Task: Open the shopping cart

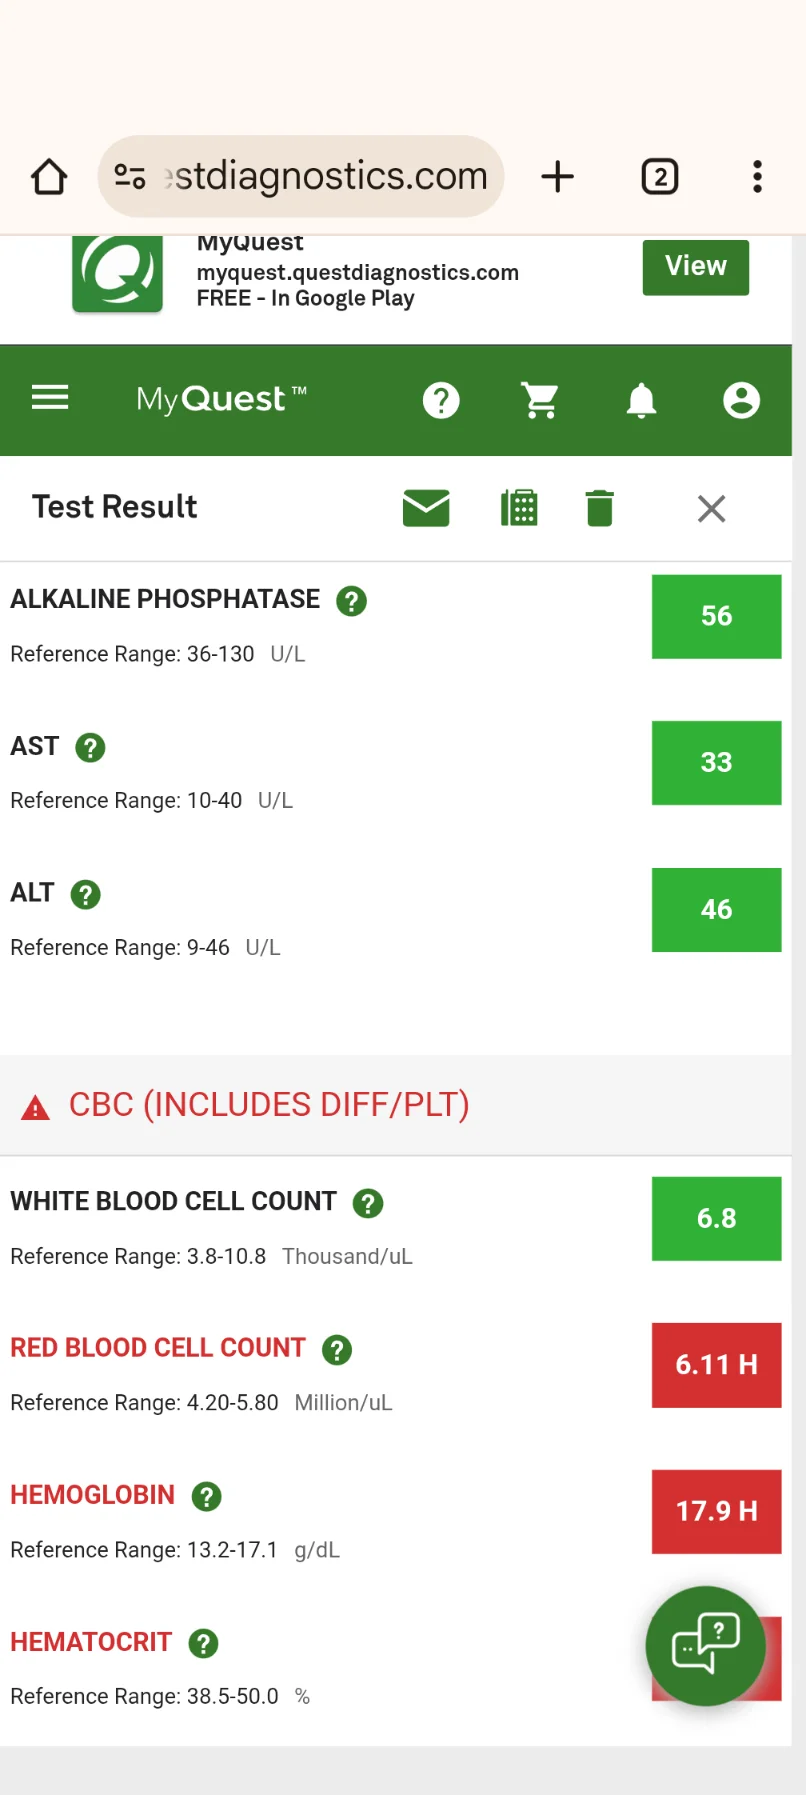Action: click(541, 401)
